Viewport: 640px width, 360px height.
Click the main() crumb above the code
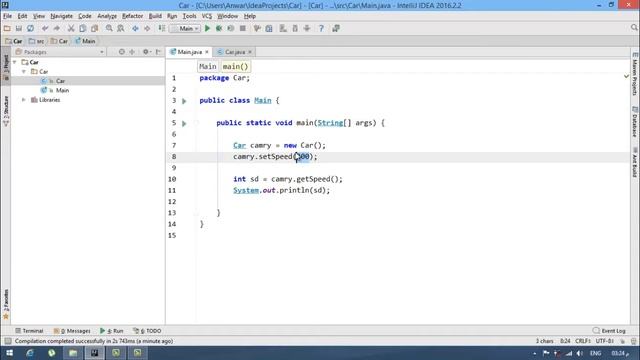click(x=236, y=66)
